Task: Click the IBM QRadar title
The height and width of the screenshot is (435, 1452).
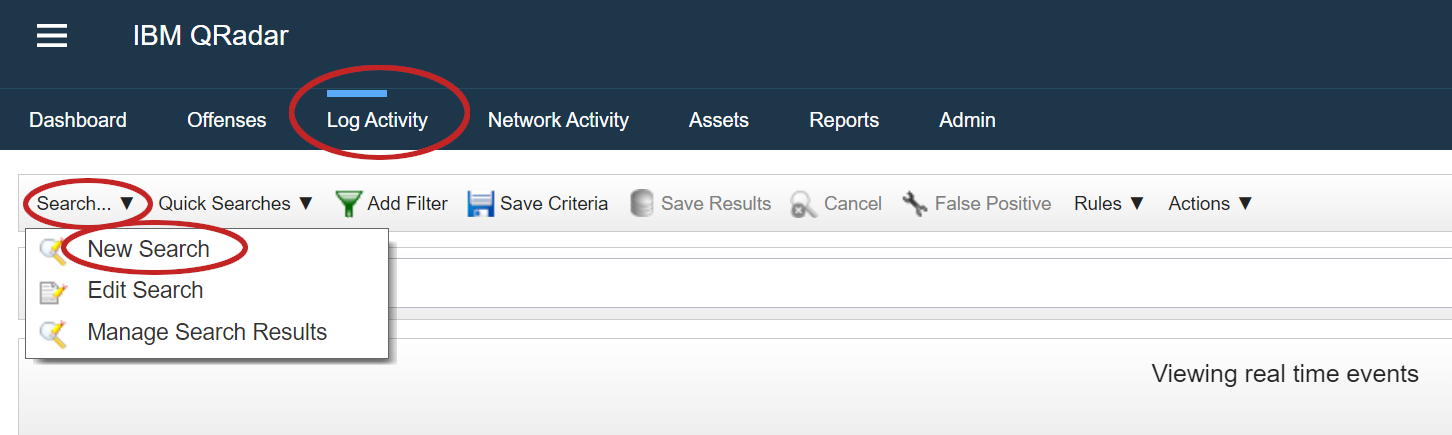Action: pos(210,36)
